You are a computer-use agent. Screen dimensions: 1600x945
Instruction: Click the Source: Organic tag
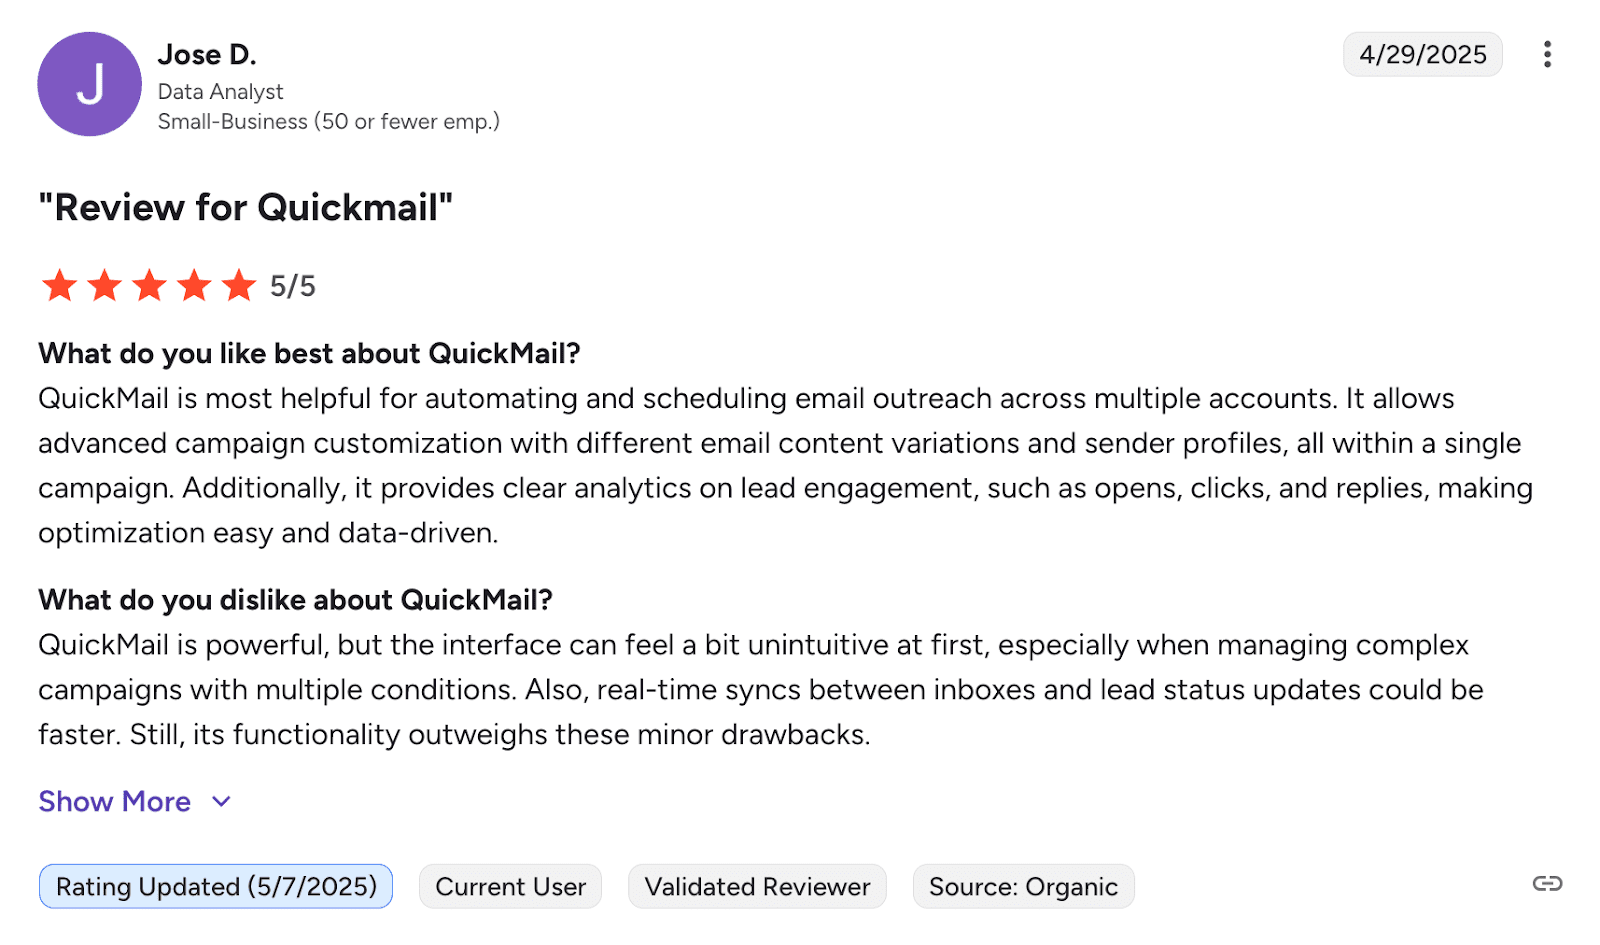point(1023,886)
